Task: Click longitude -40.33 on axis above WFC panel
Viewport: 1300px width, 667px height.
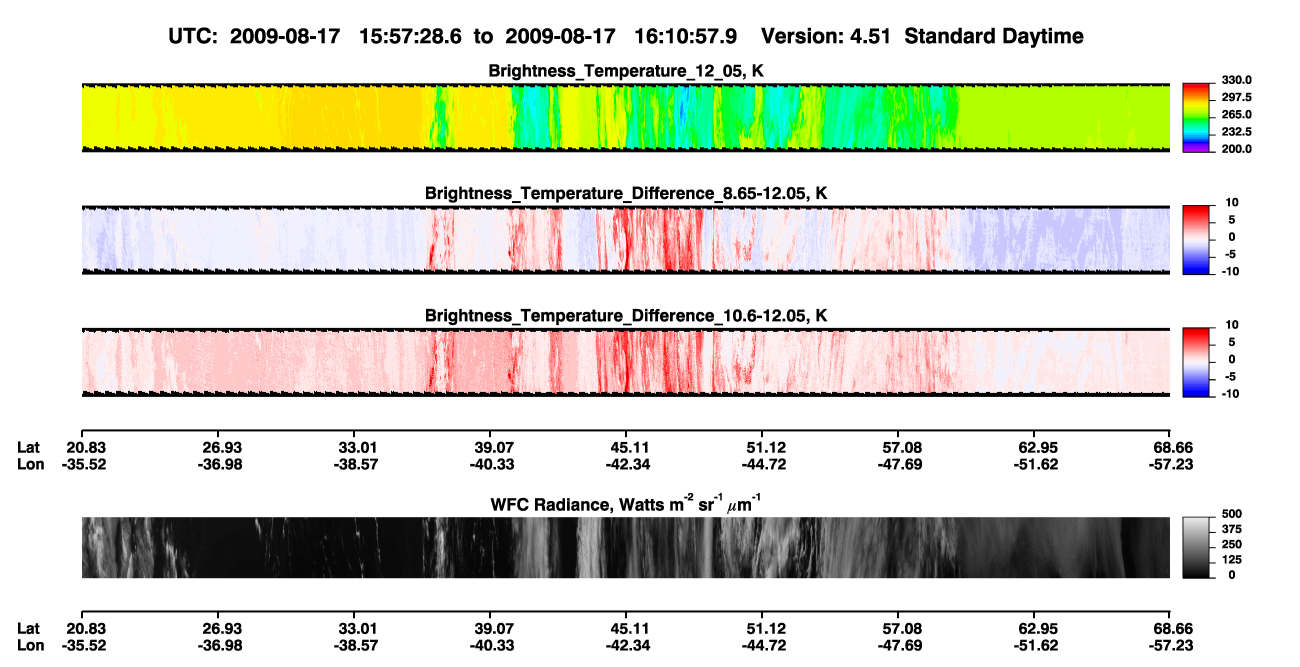Action: pyautogui.click(x=490, y=464)
